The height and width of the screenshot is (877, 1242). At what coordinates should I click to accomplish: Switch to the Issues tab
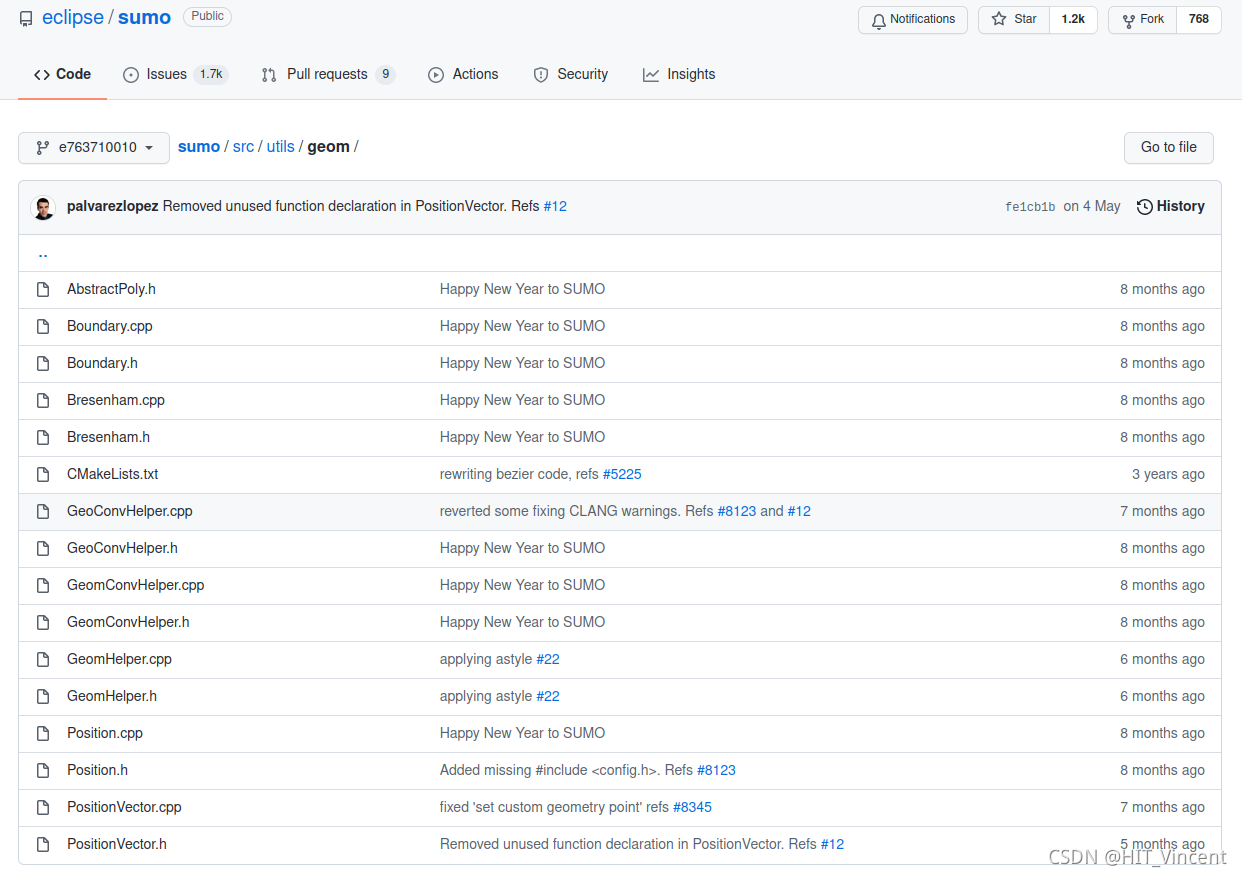pos(175,74)
